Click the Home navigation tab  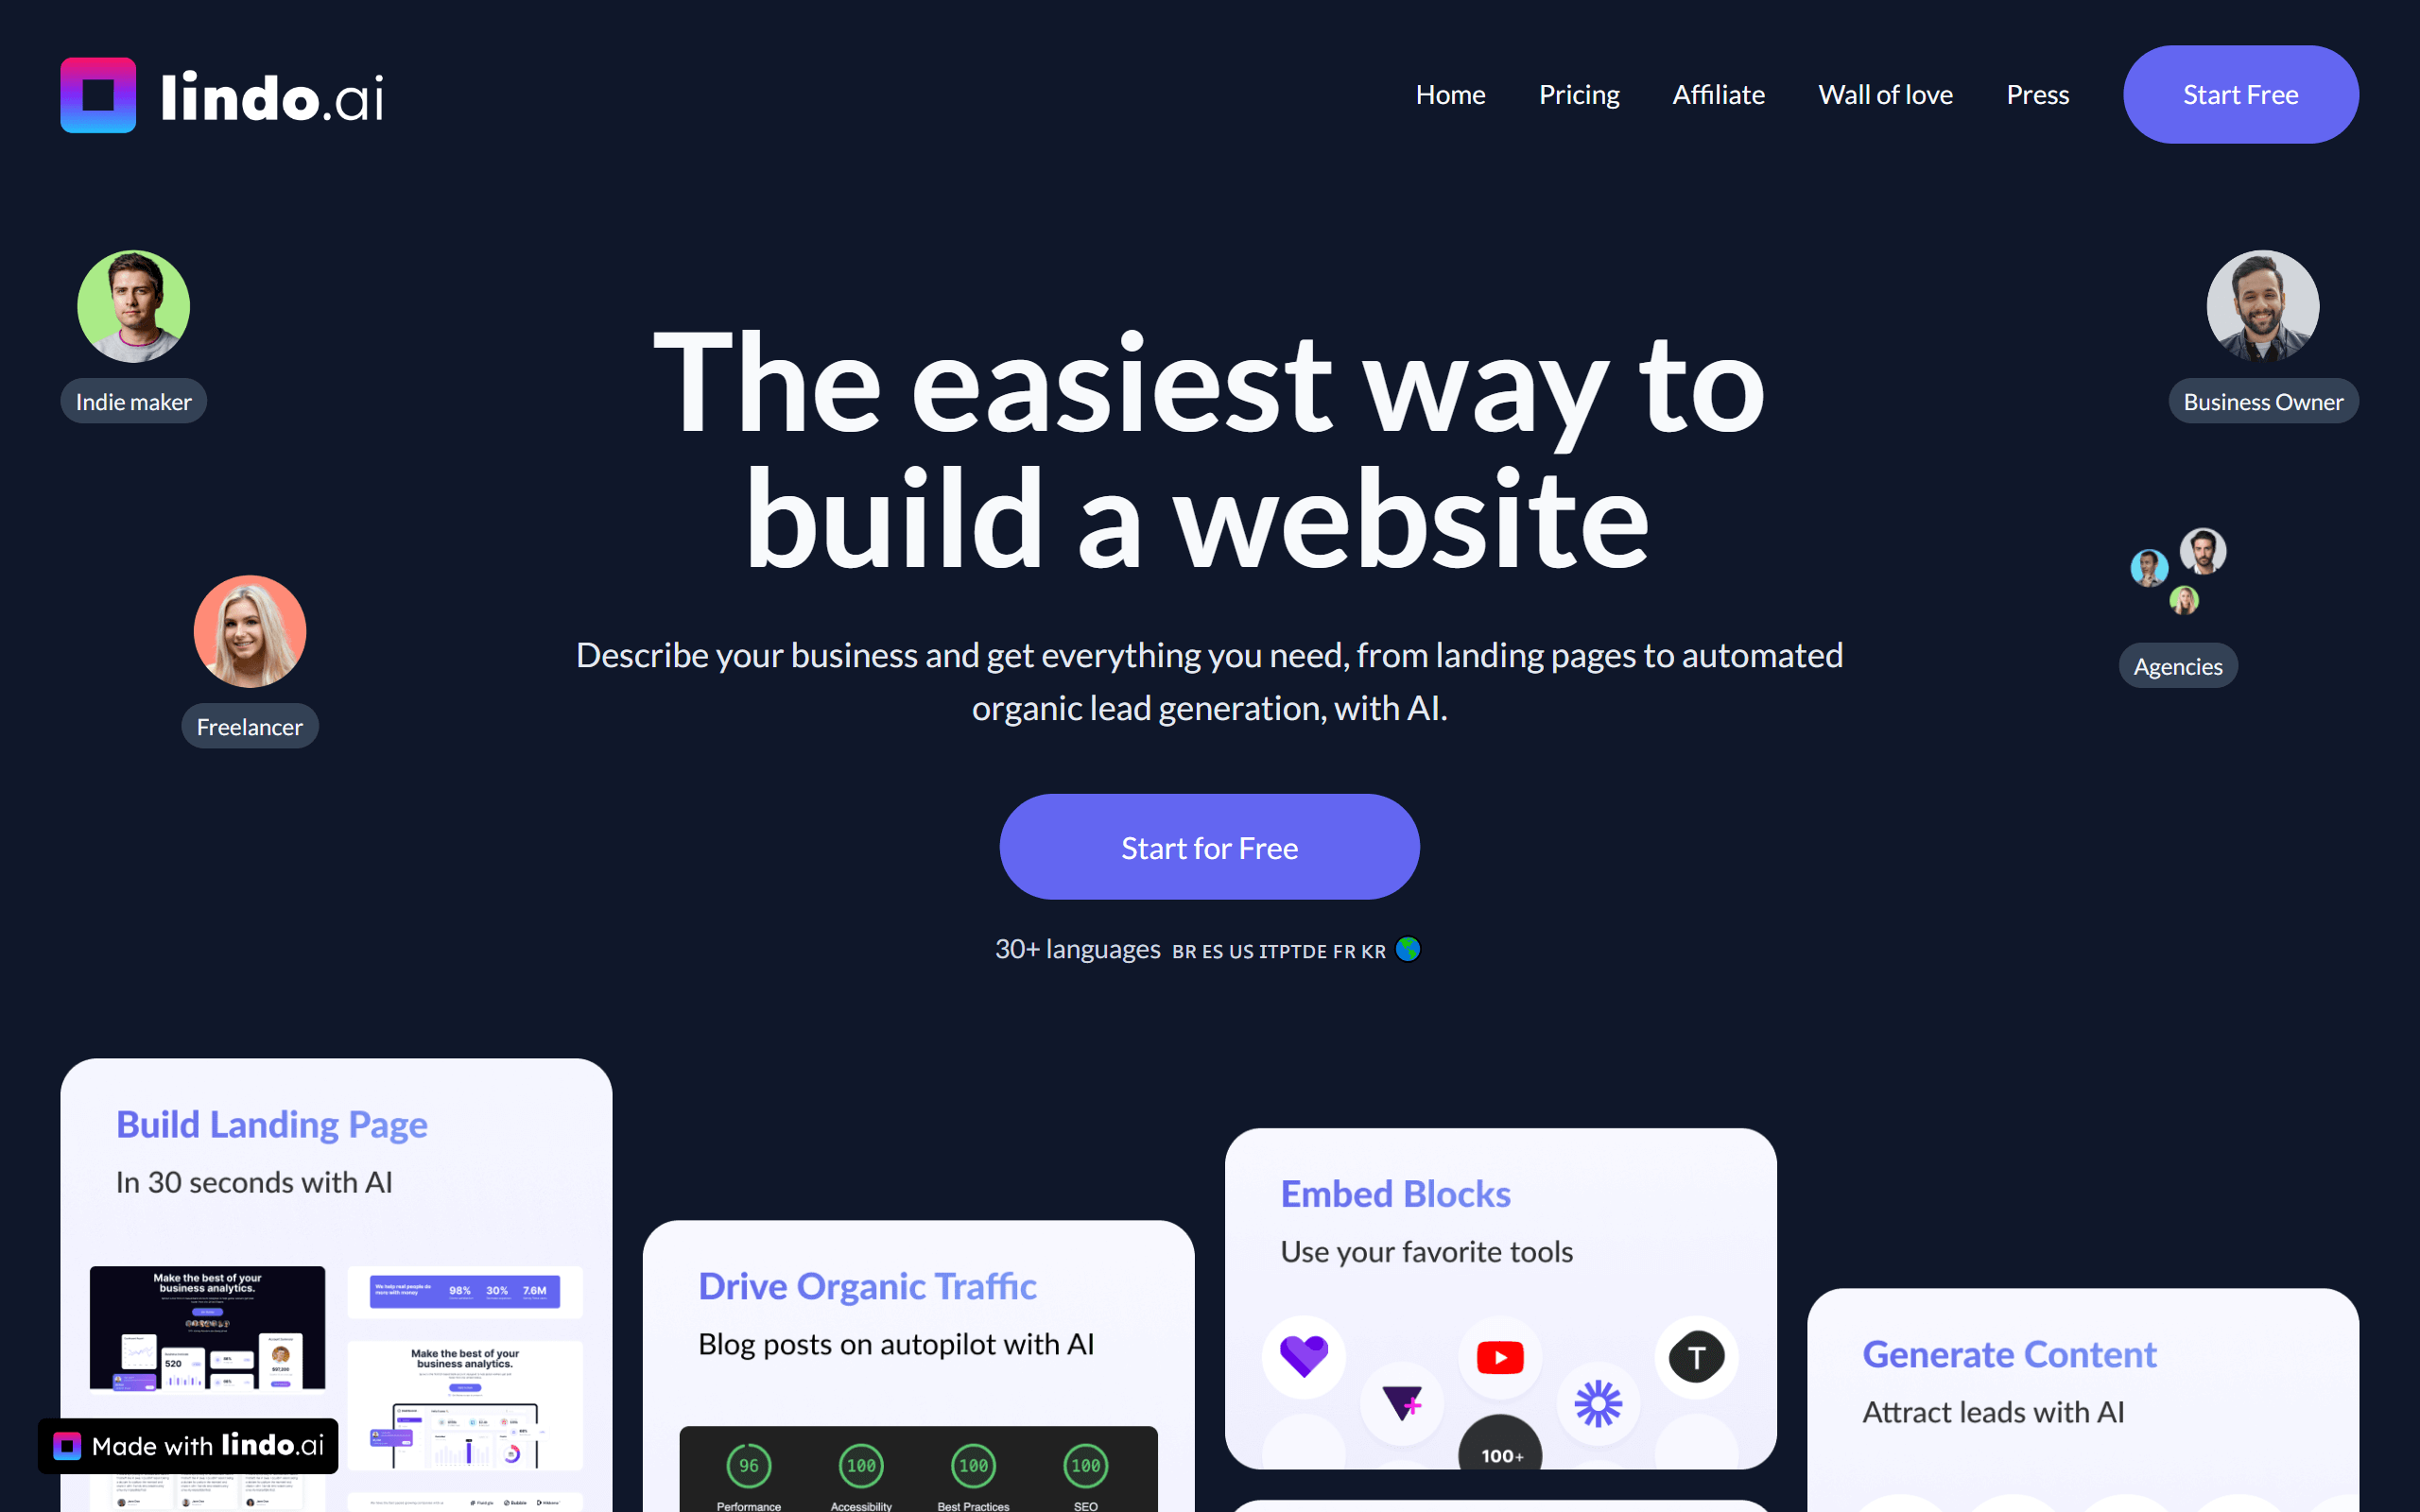pos(1451,94)
